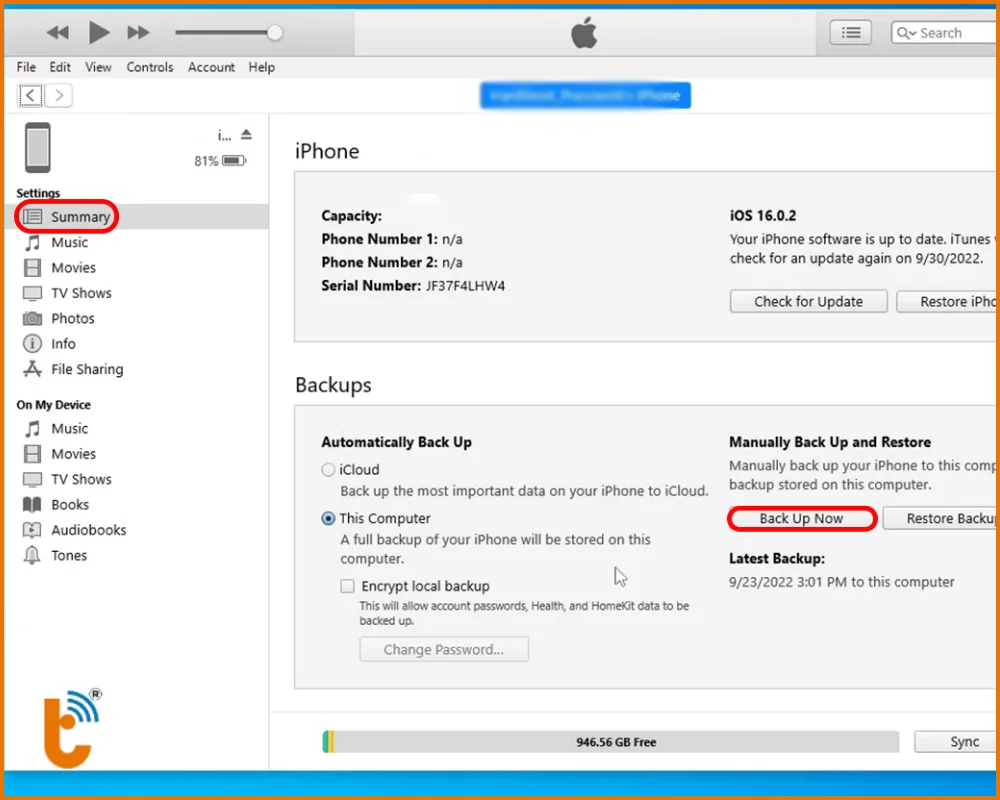Image resolution: width=1000 pixels, height=800 pixels.
Task: Go forward with the right arrow button
Action: coord(59,96)
